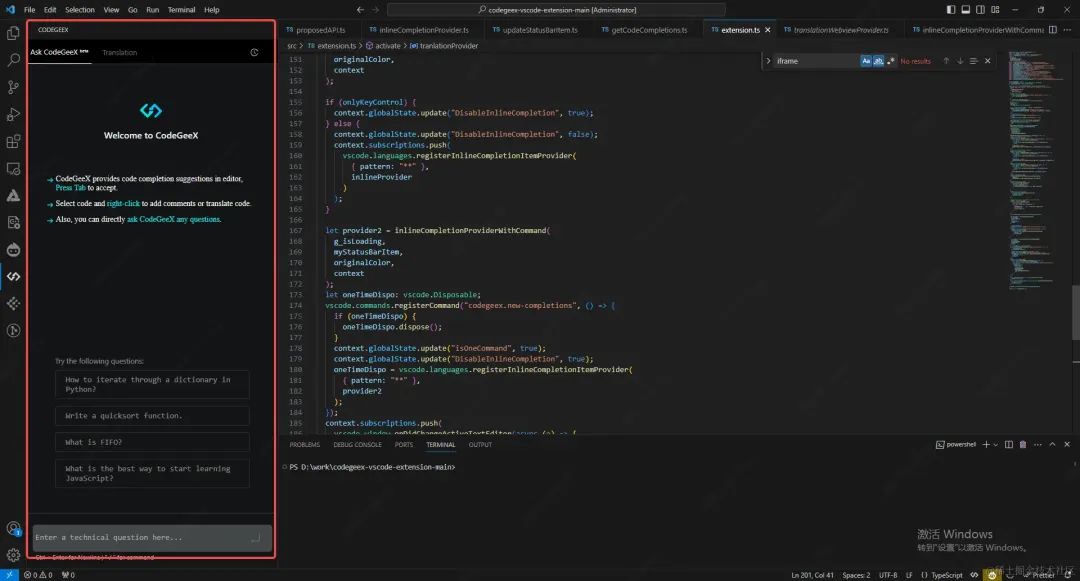1080x581 pixels.
Task: Open the Explorer view in the activity bar
Action: [x=13, y=33]
